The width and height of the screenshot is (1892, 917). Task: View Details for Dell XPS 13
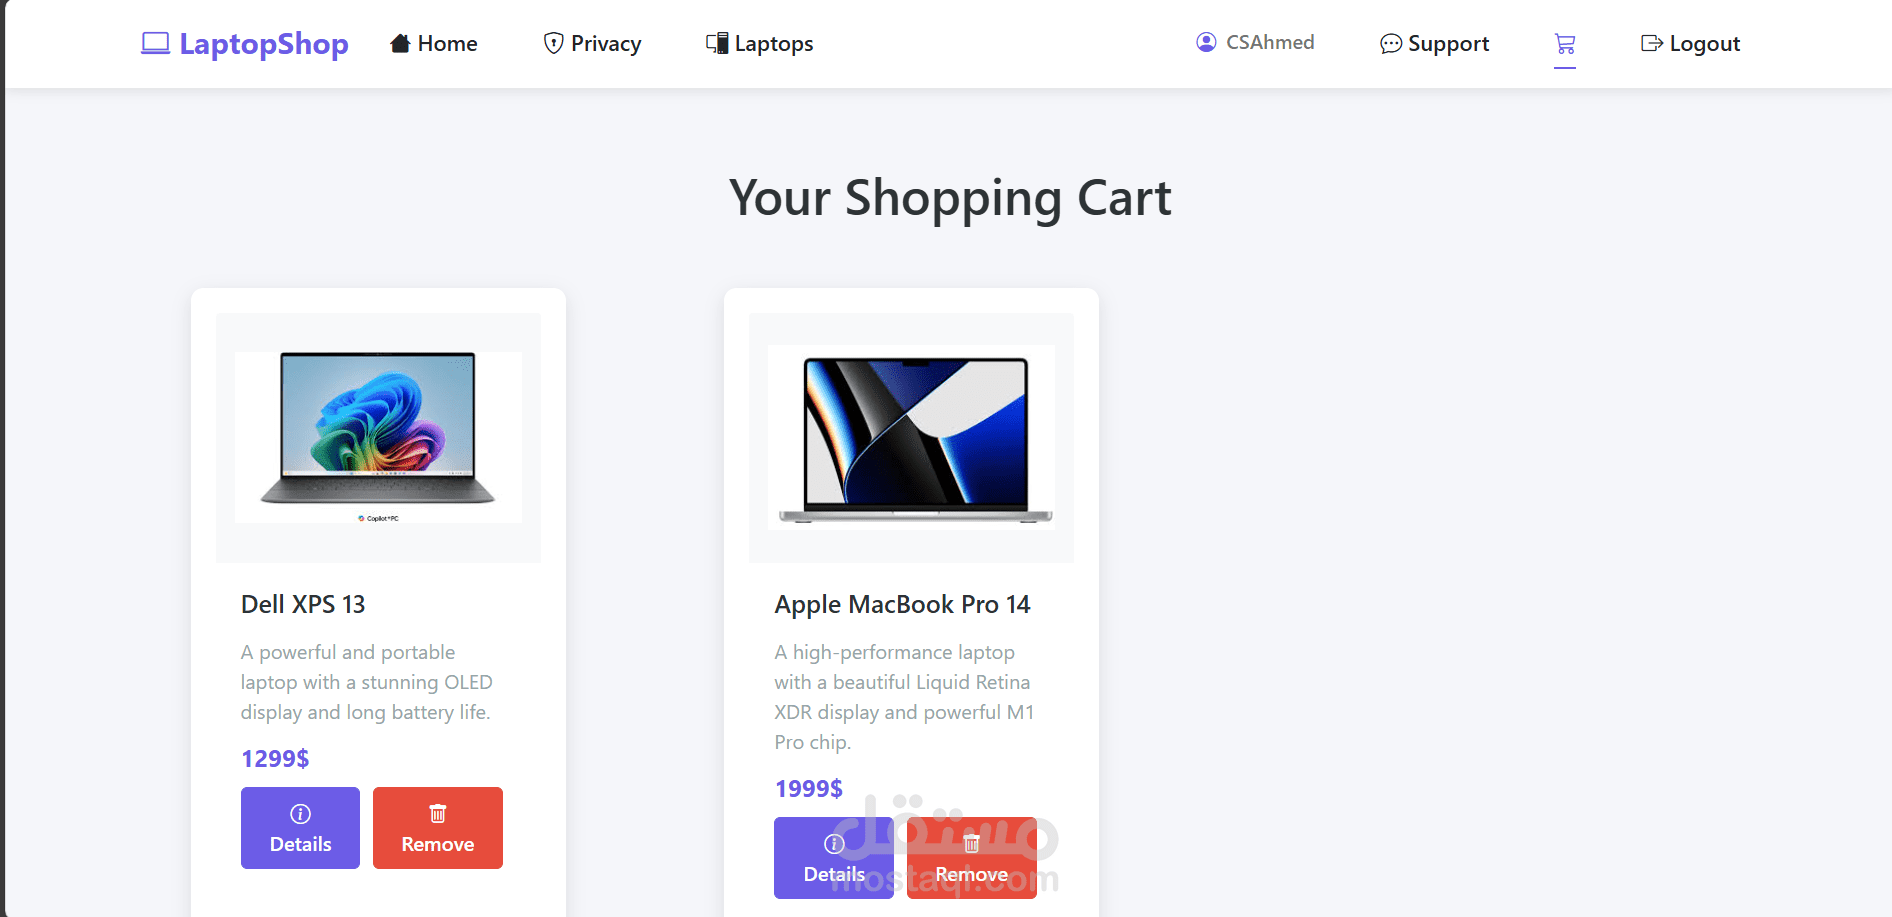coord(300,828)
